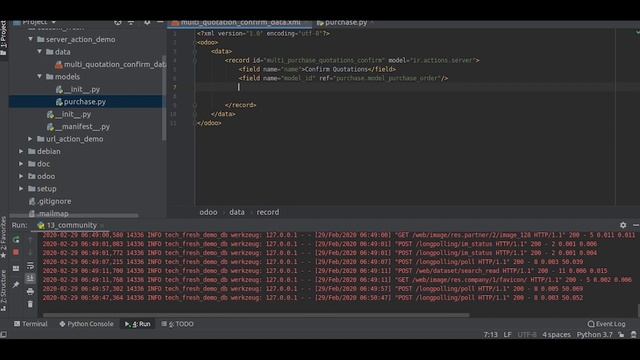Click odoo breadcrumb in editor
The width and height of the screenshot is (640, 360).
pyautogui.click(x=208, y=212)
